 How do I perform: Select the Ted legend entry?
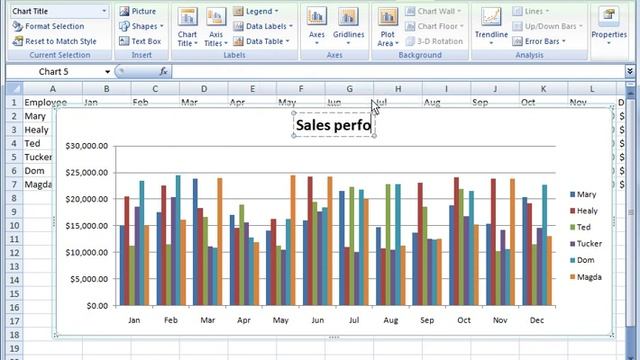[580, 227]
